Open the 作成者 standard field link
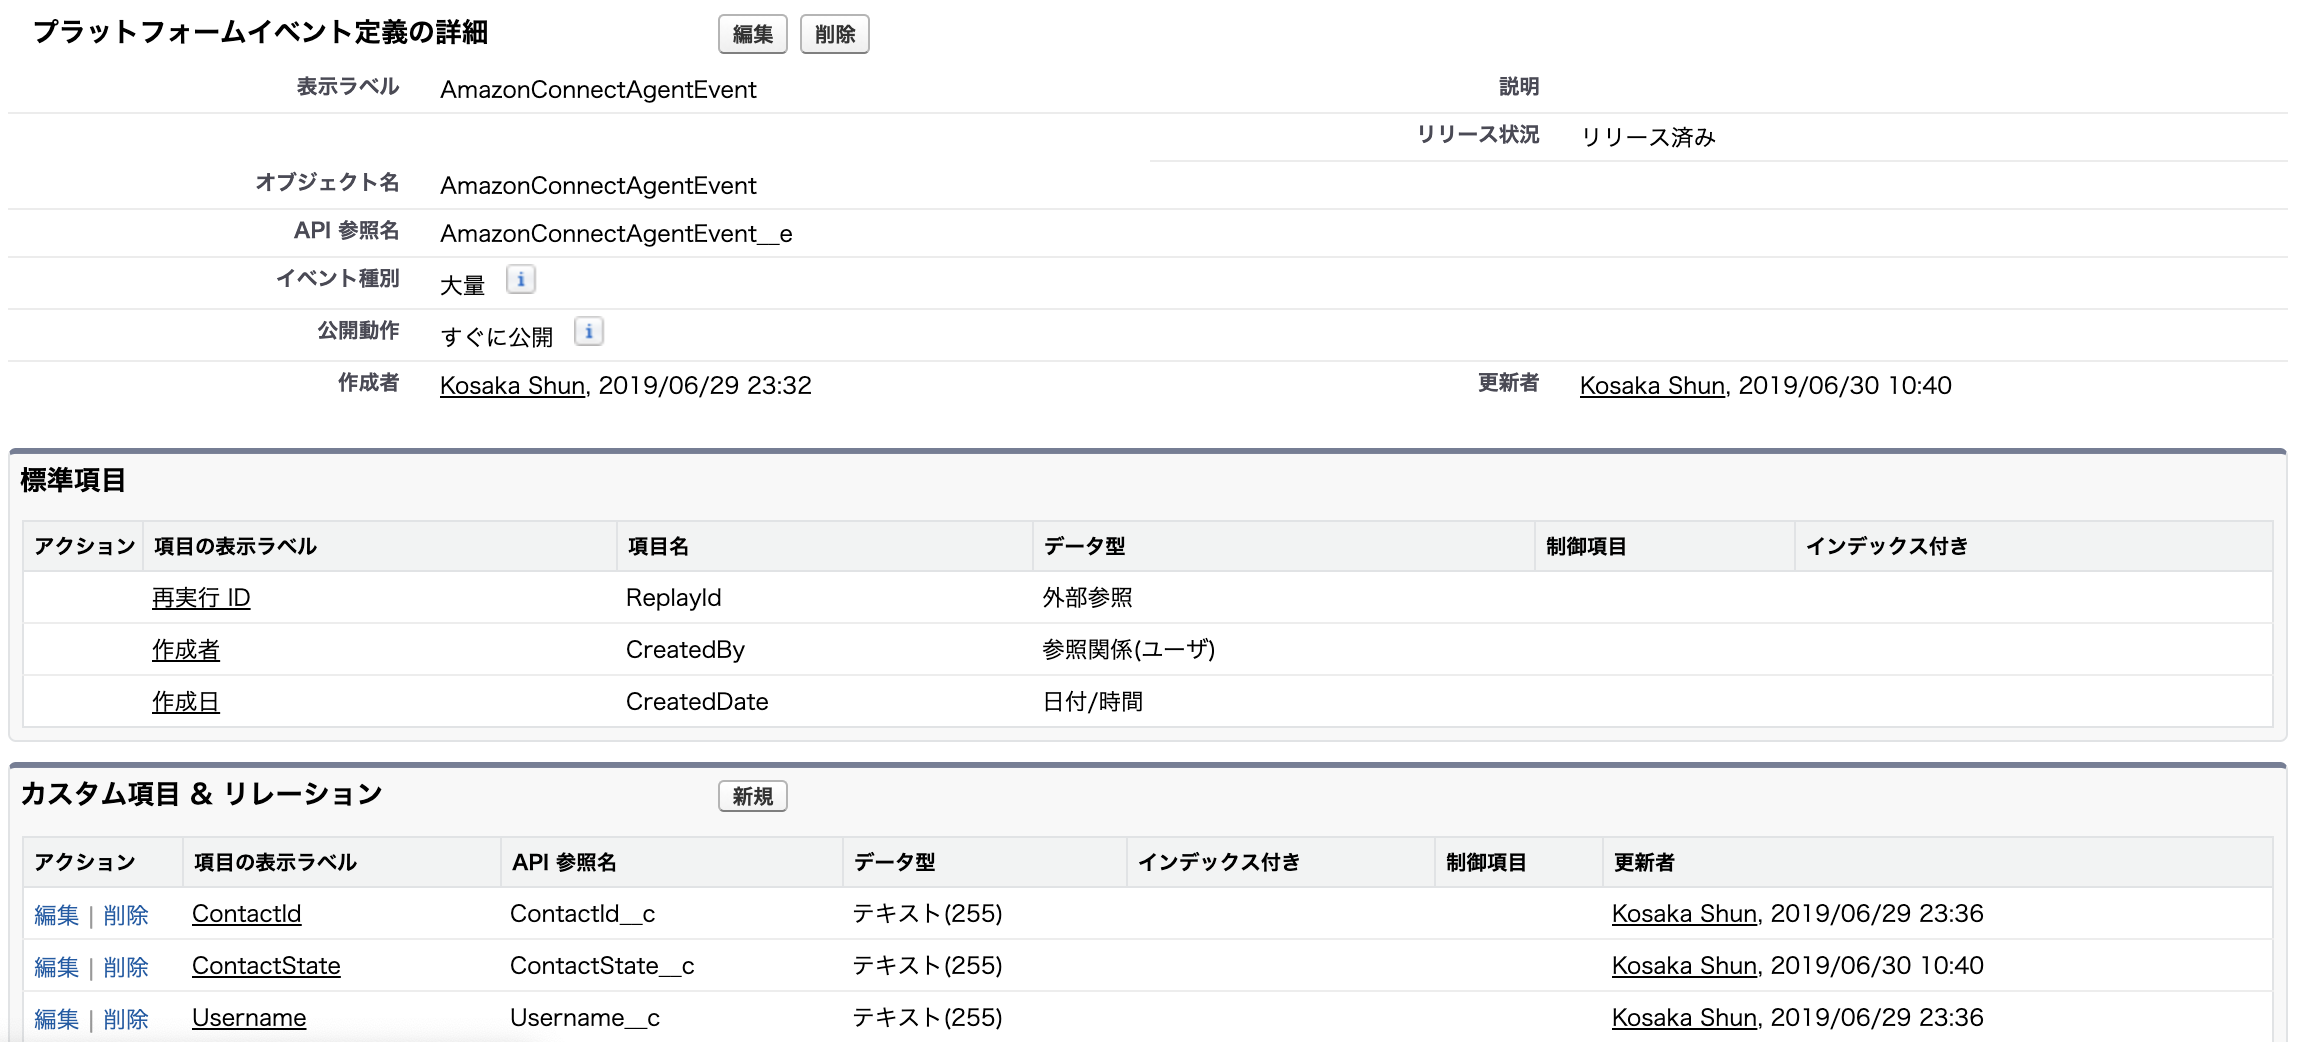 186,649
